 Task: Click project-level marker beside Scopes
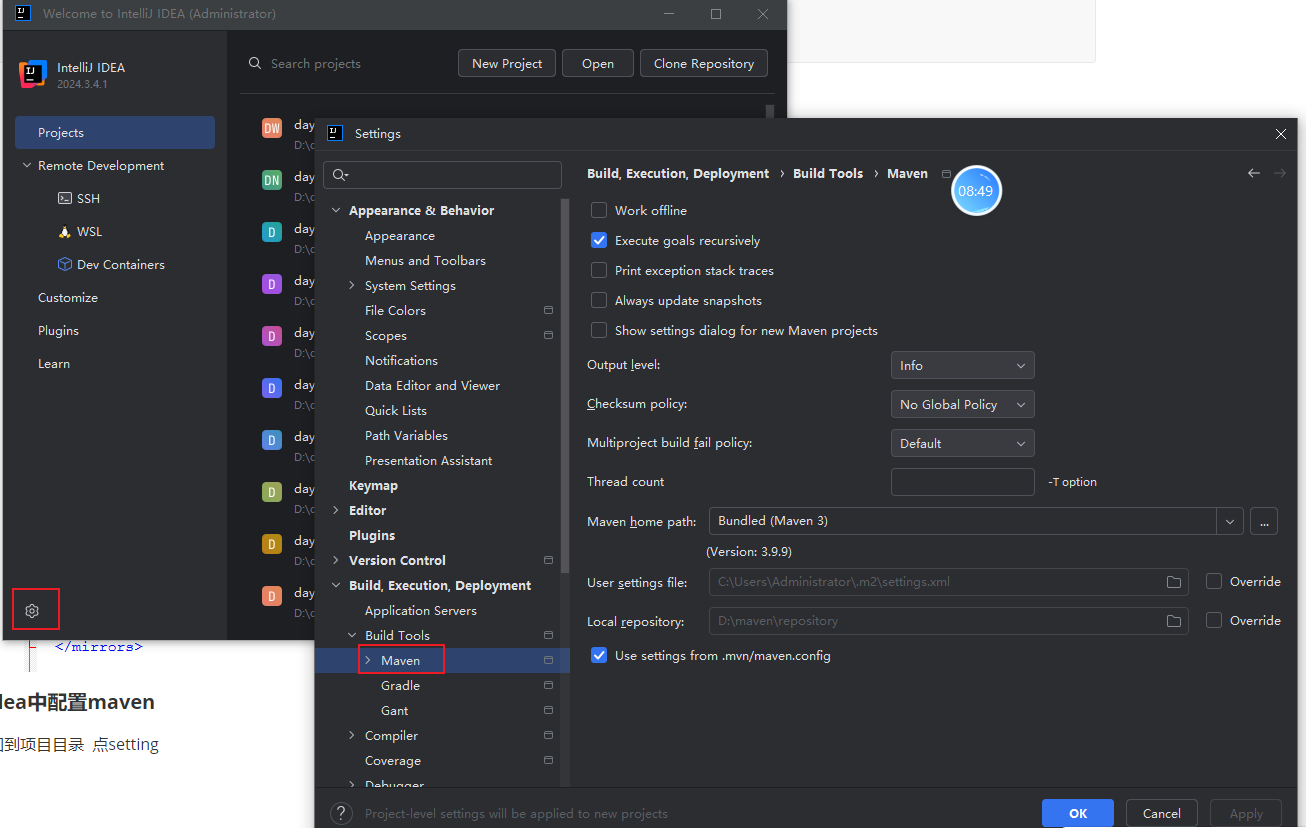tap(548, 335)
